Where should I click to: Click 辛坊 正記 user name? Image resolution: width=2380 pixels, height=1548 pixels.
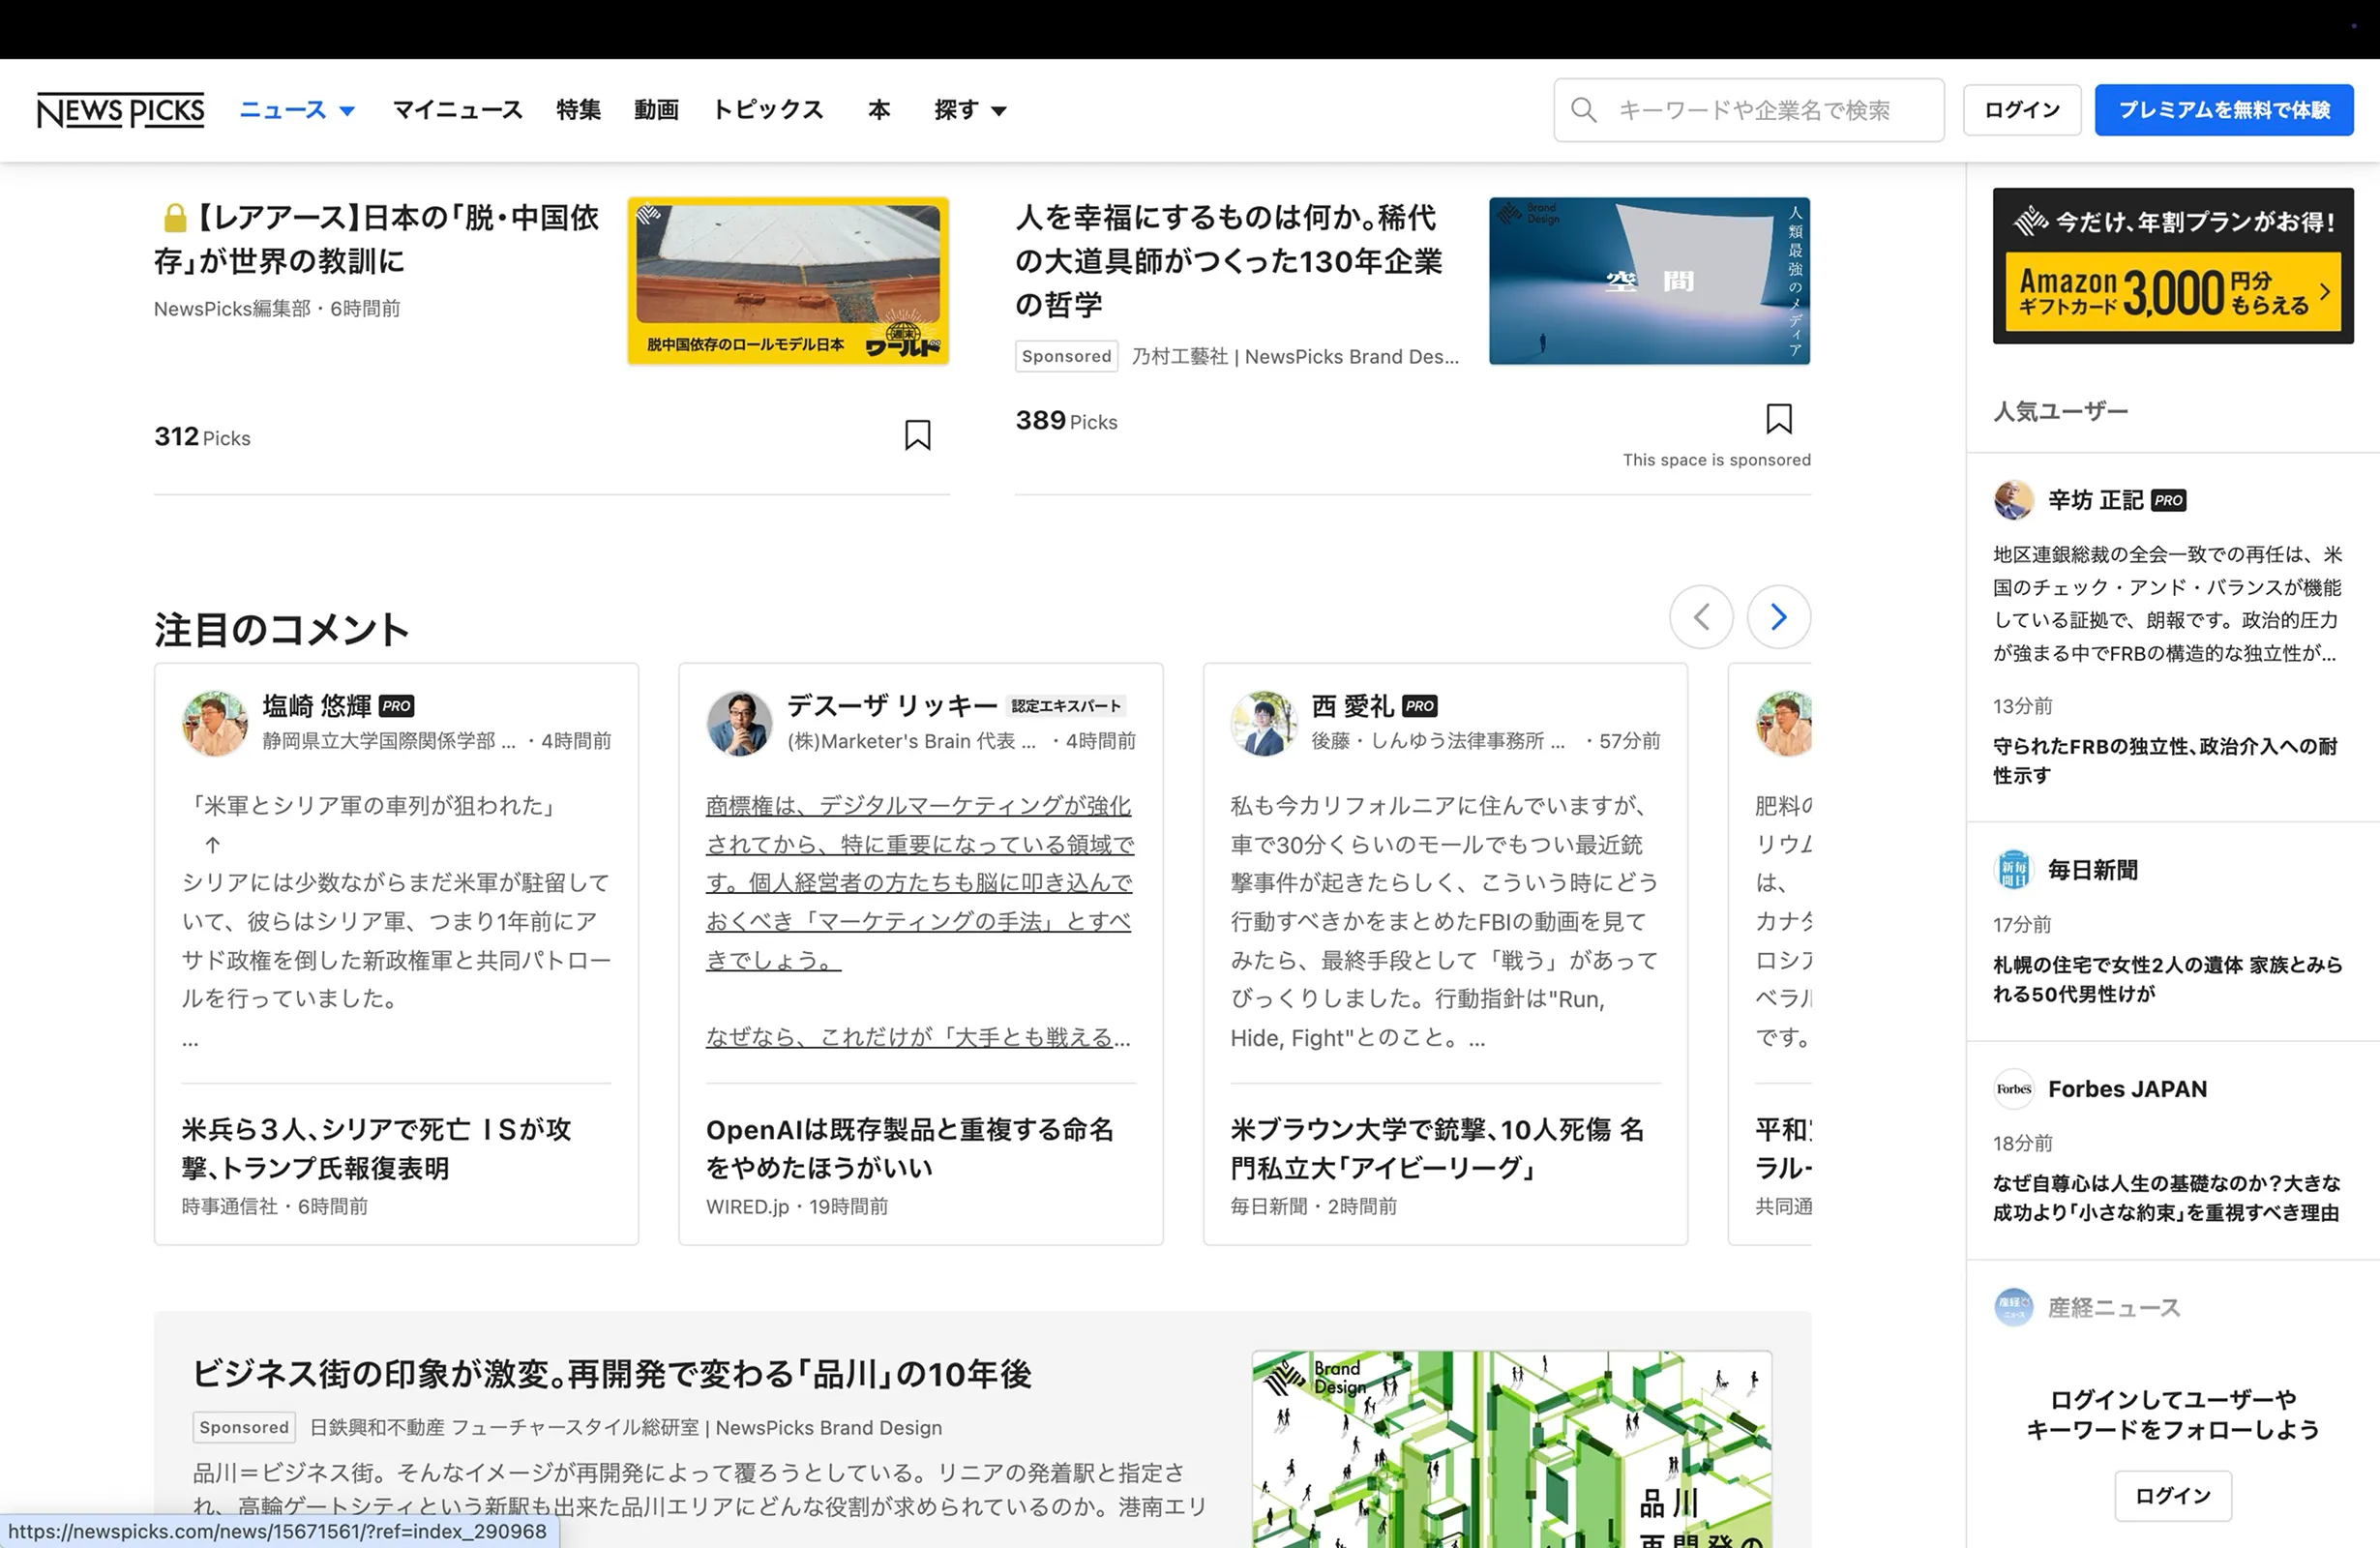pyautogui.click(x=2095, y=500)
